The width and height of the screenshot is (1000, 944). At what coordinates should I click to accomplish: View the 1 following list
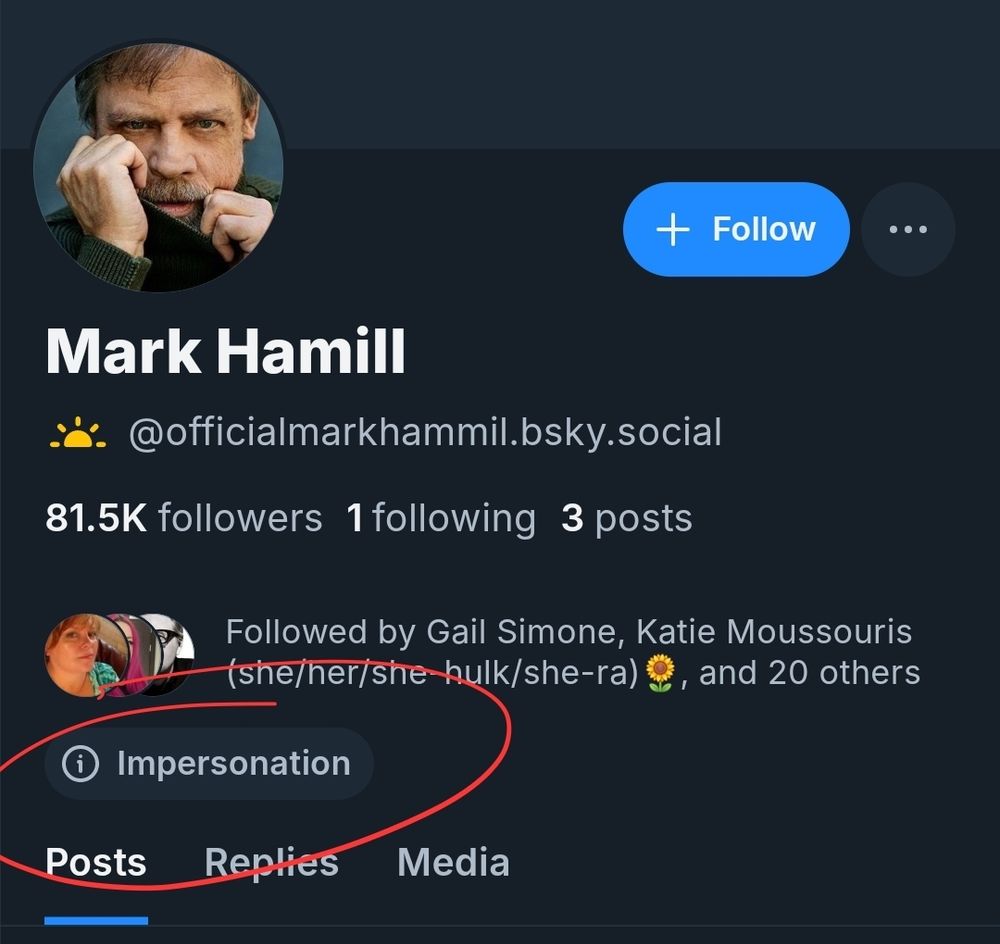tap(441, 517)
